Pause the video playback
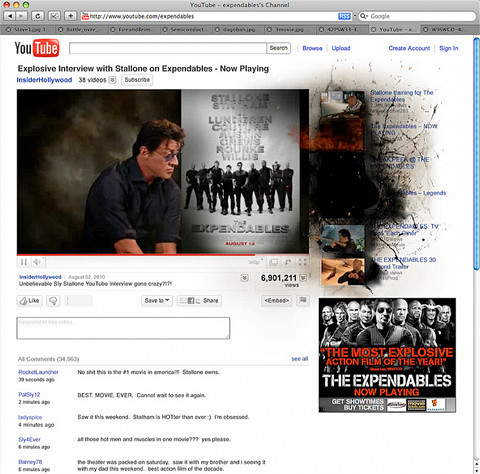The image size is (480, 474). [24, 262]
